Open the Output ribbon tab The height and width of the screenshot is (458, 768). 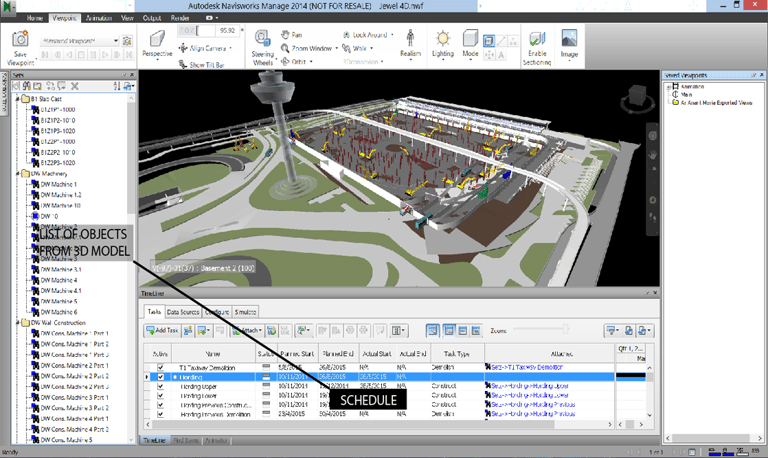tap(152, 18)
